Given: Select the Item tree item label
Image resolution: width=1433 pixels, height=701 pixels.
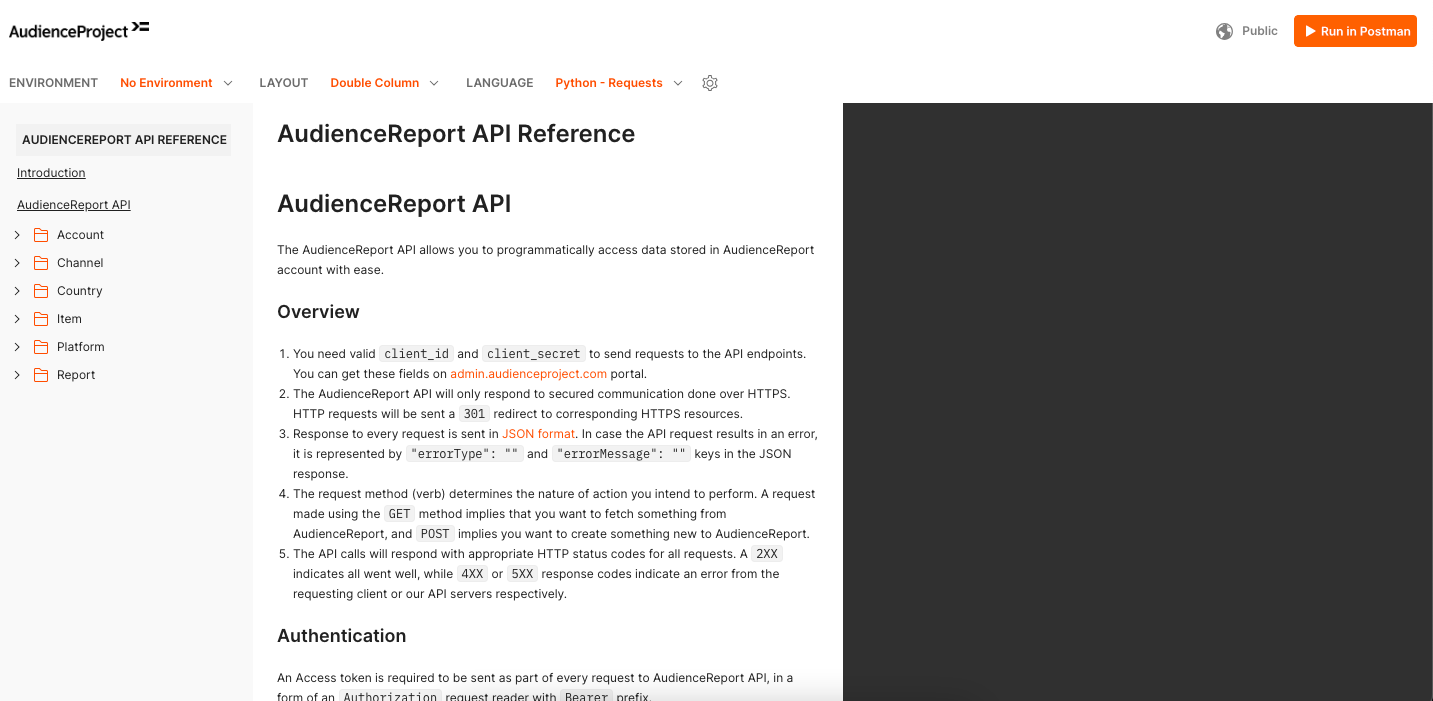Looking at the screenshot, I should click(69, 319).
